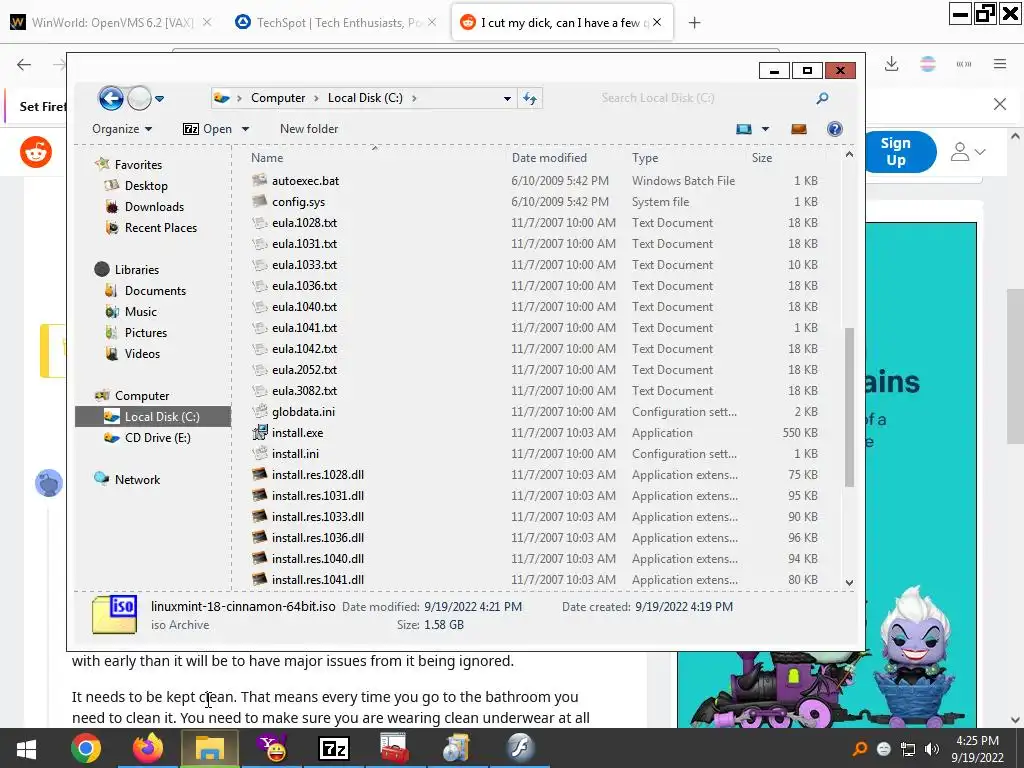The image size is (1024, 768).
Task: Click the file list scroll up arrow
Action: (x=849, y=155)
